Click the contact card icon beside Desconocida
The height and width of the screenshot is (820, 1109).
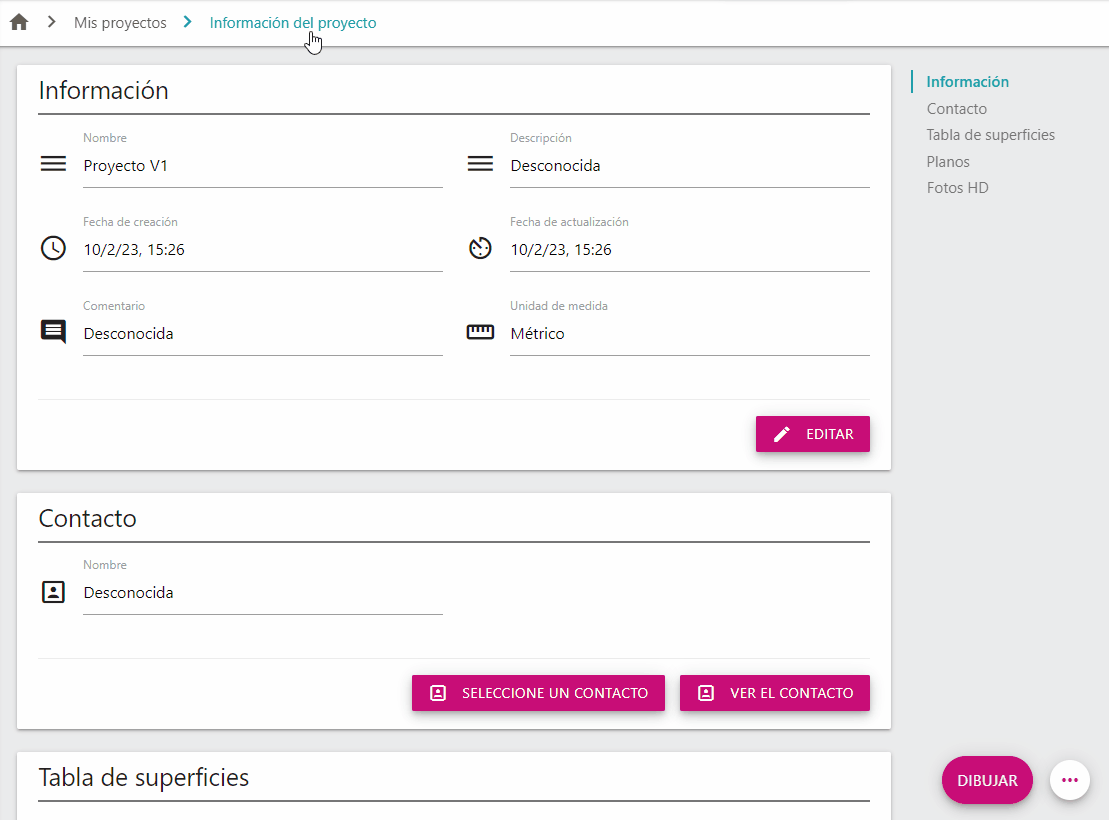click(53, 591)
